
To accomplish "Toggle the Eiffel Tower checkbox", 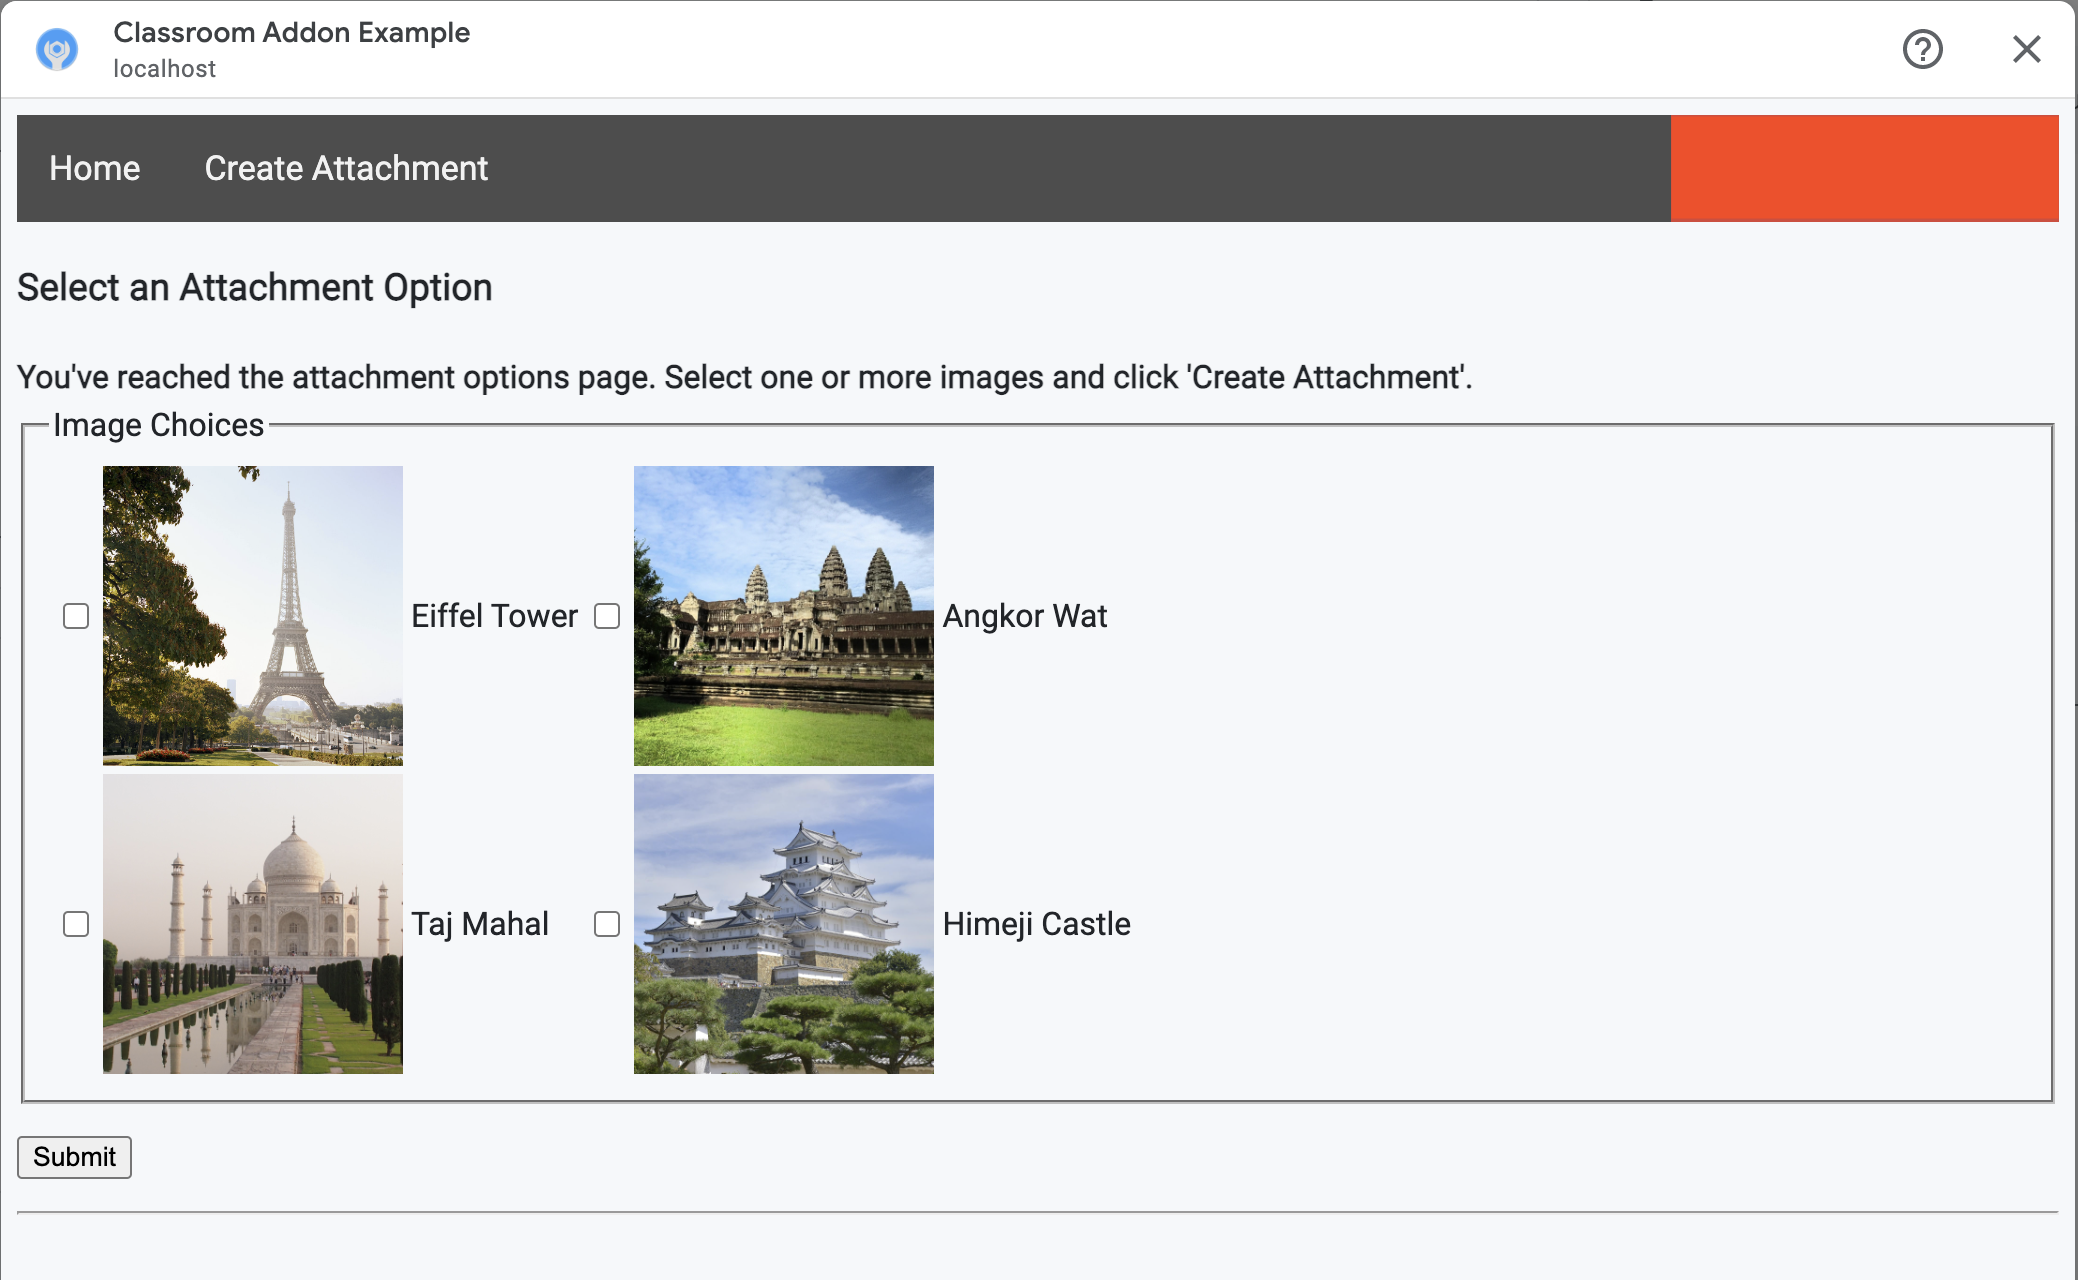I will click(76, 616).
